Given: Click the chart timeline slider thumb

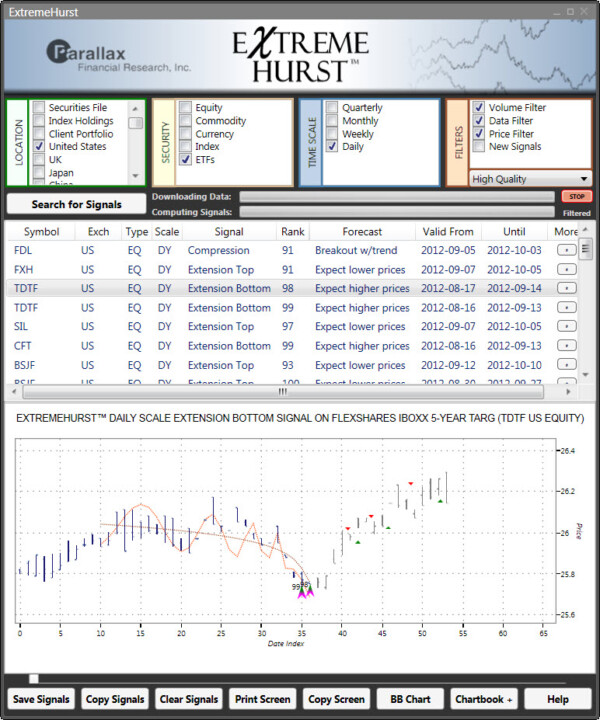Looking at the screenshot, I should click(34, 679).
